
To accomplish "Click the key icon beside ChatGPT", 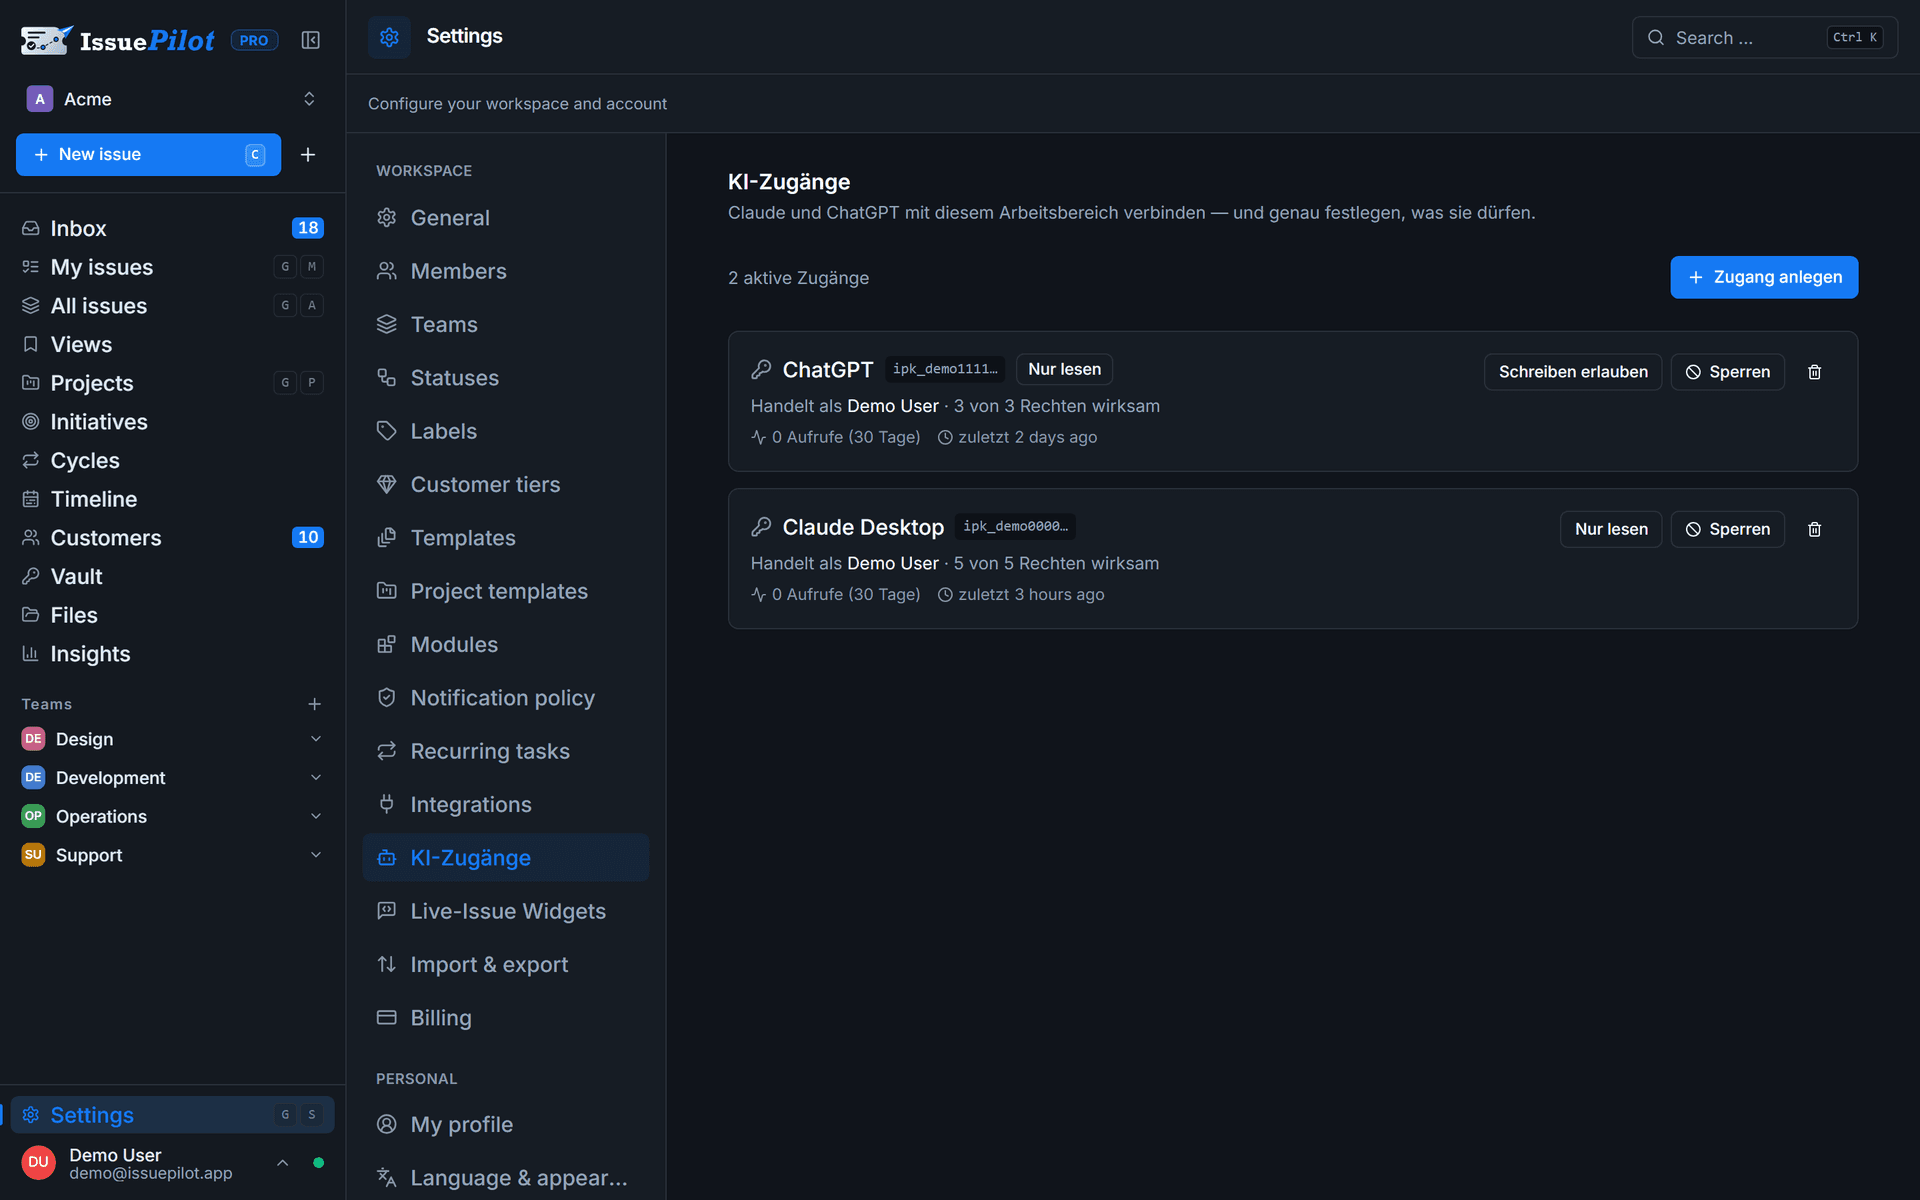I will coord(761,370).
